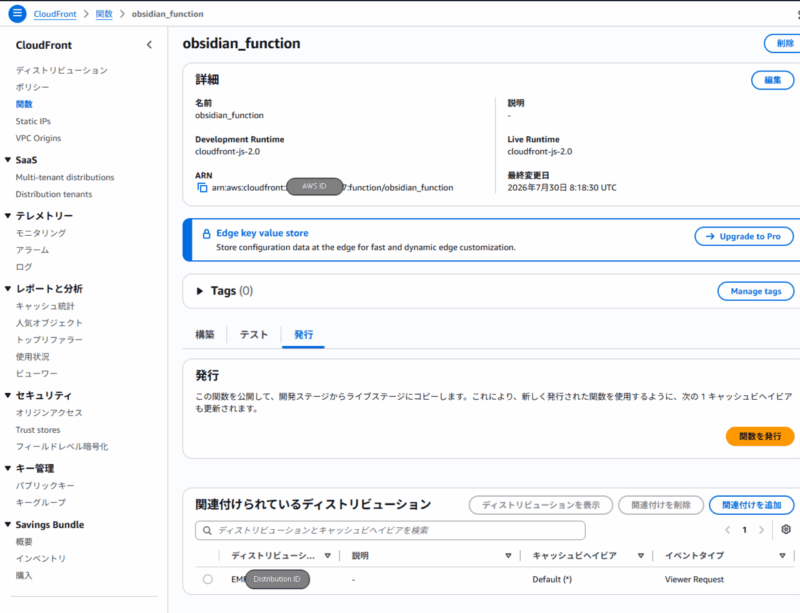Click the 関連付けを追加 button
The width and height of the screenshot is (800, 613).
click(752, 505)
